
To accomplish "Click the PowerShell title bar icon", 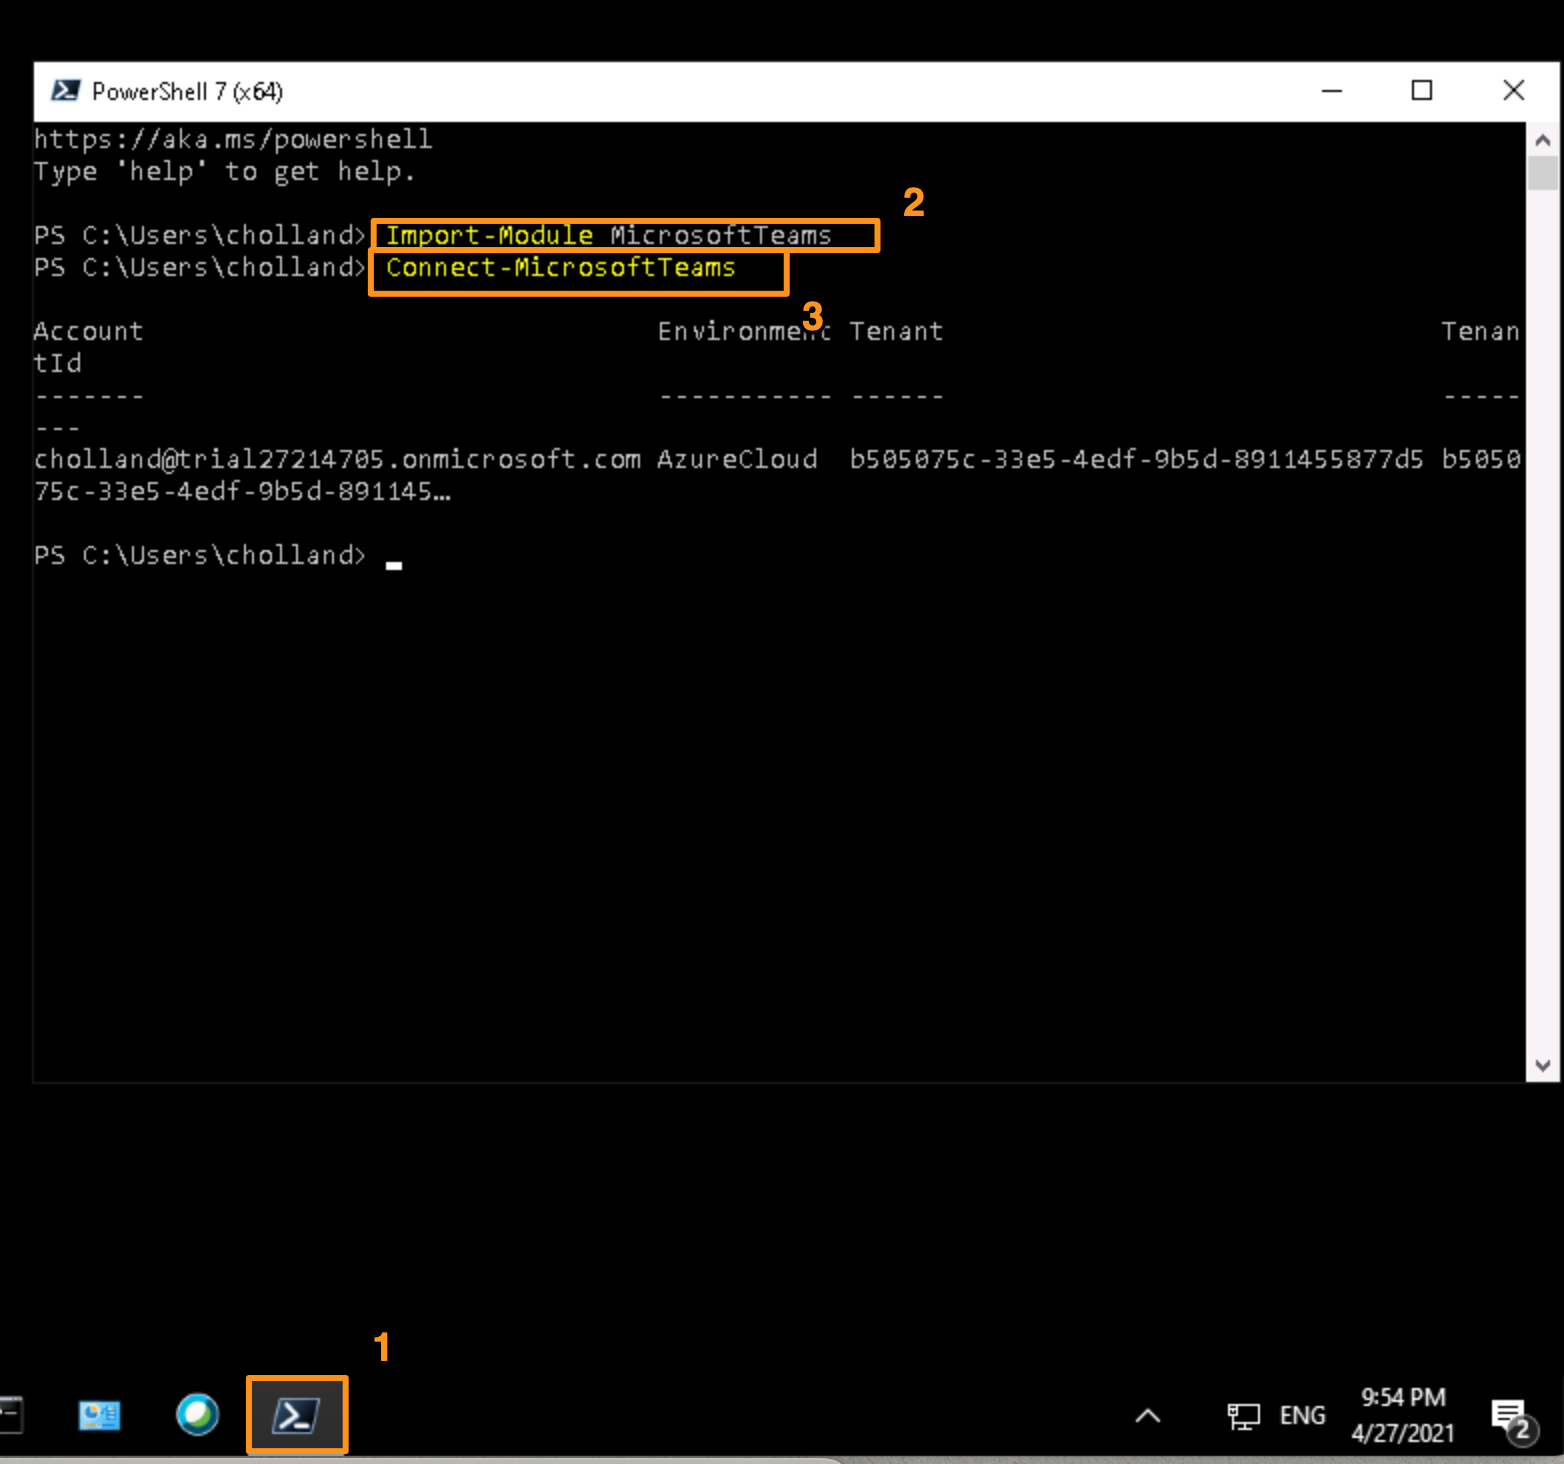I will (65, 91).
